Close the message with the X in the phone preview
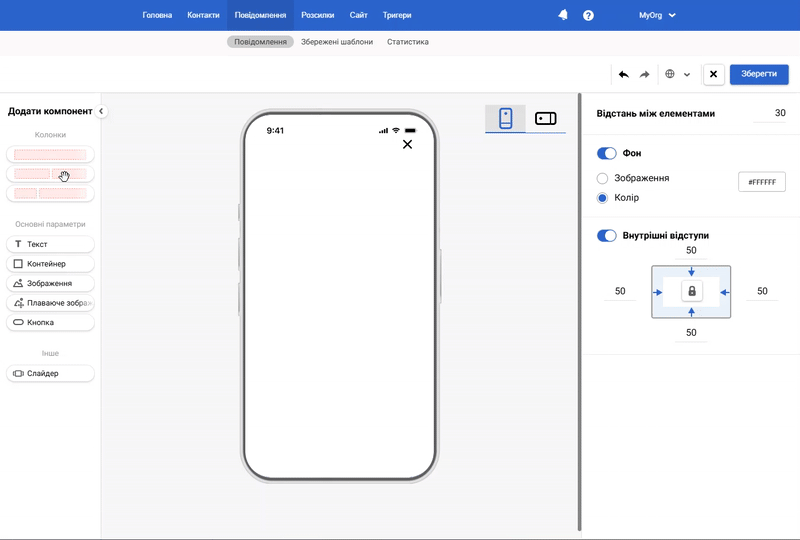This screenshot has width=800, height=540. click(x=407, y=145)
